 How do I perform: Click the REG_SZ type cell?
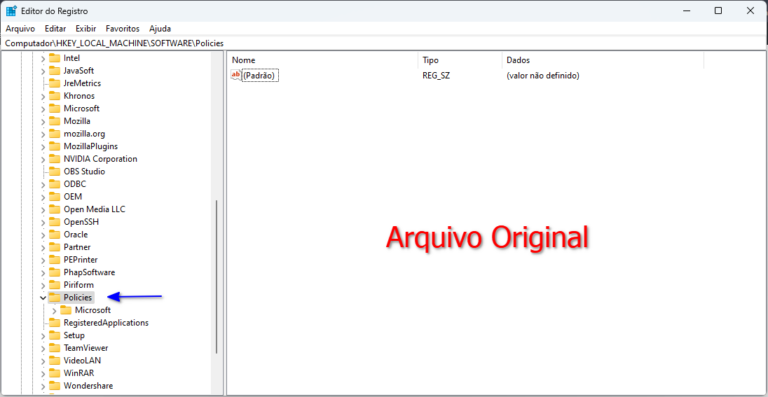click(436, 76)
